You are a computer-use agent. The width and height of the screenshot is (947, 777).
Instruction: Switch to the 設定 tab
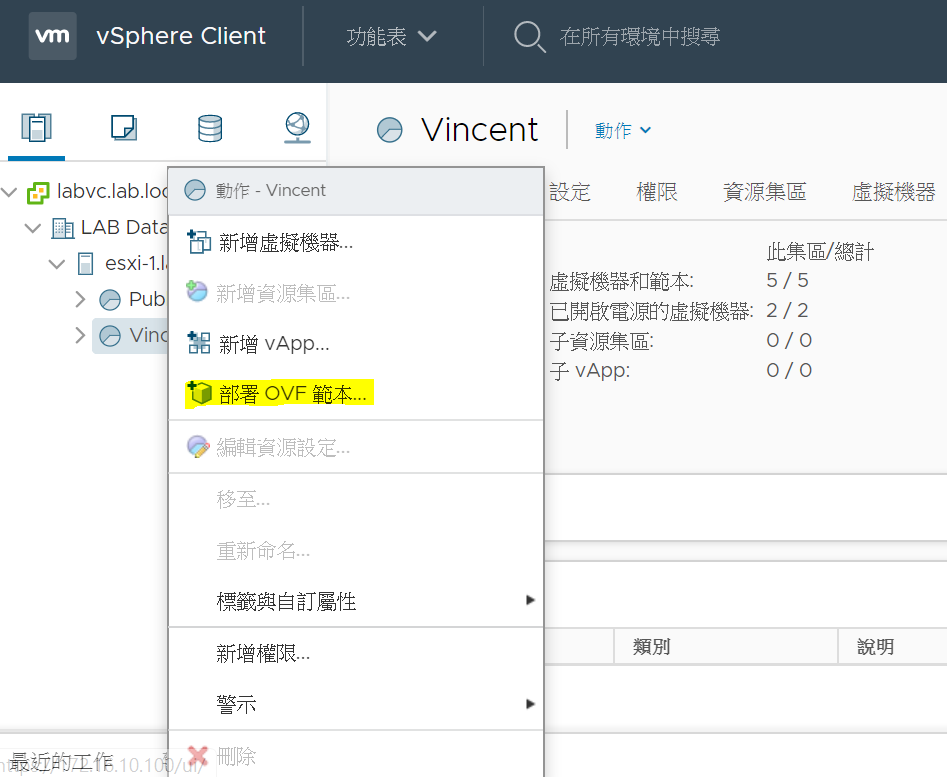tap(570, 192)
